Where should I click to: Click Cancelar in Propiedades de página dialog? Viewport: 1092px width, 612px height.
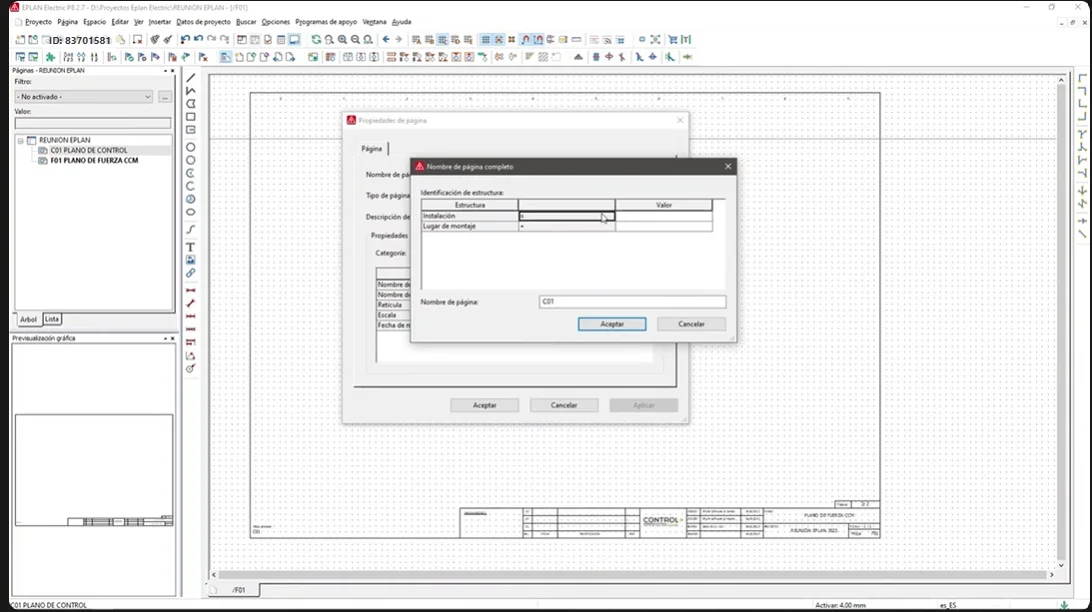coord(564,405)
